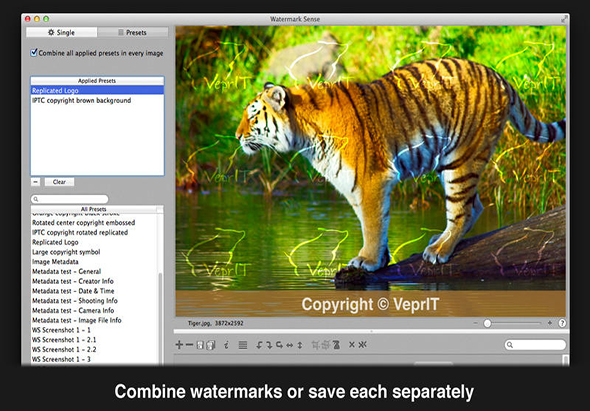Viewport: 590px width, 411px height.
Task: Click the Tiger.jpg file name label
Action: coord(200,323)
